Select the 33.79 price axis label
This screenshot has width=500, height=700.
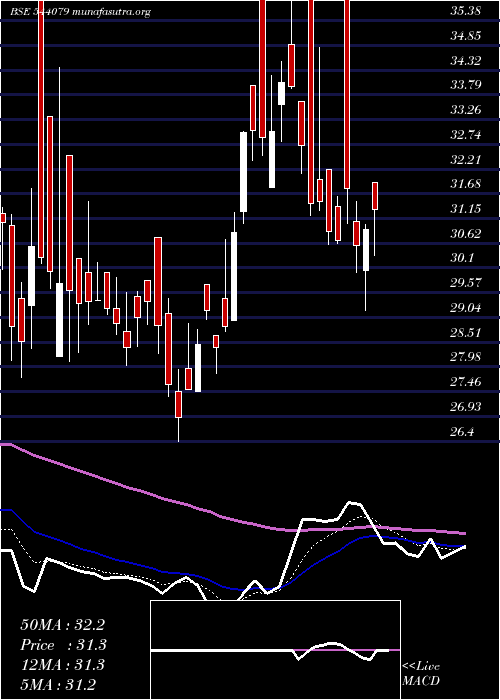click(x=466, y=84)
